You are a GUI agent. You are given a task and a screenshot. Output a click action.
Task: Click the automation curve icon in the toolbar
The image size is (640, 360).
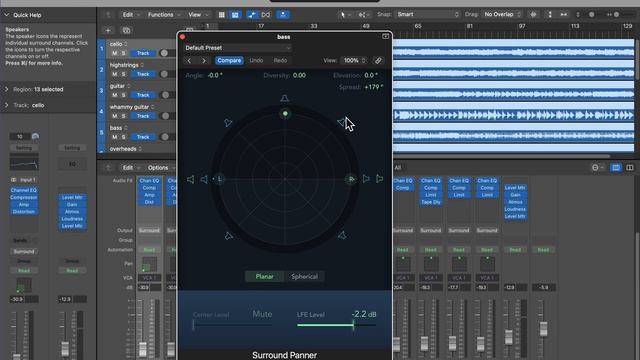[x=251, y=15]
